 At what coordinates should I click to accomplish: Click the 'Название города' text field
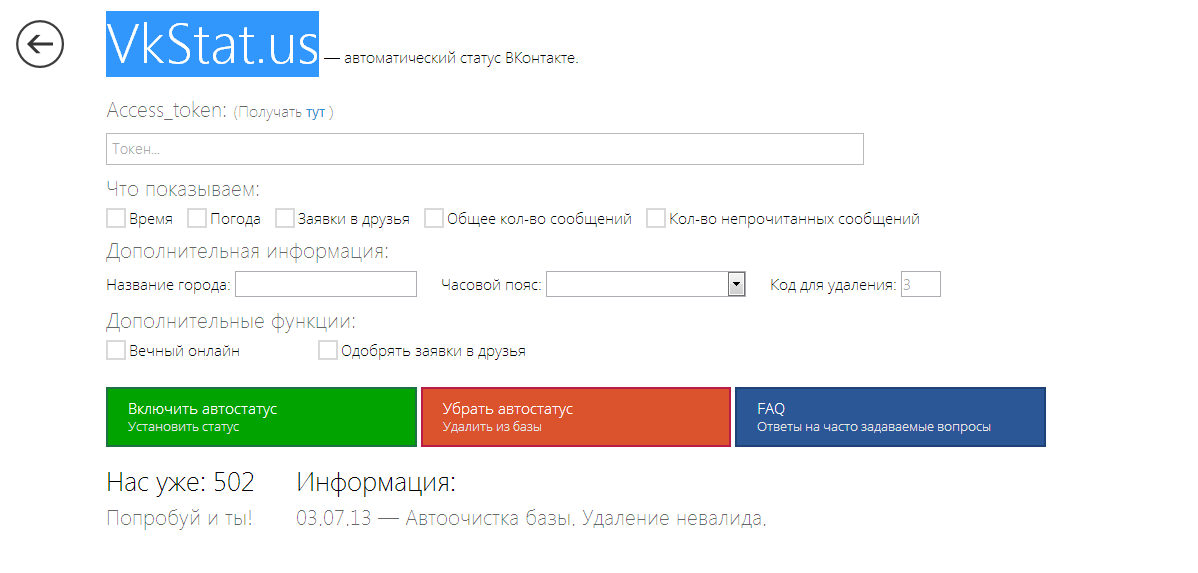point(325,285)
